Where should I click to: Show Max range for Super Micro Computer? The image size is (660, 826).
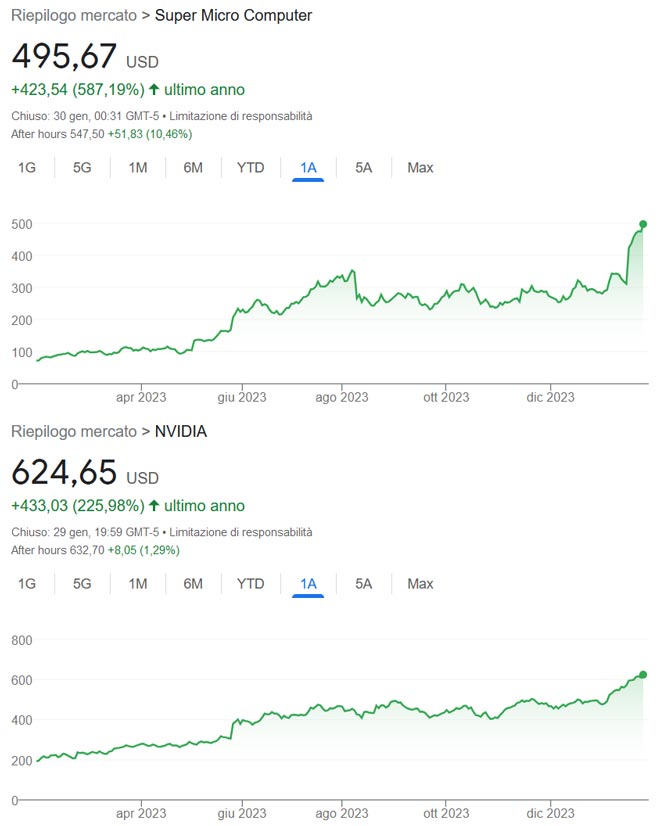[x=420, y=167]
